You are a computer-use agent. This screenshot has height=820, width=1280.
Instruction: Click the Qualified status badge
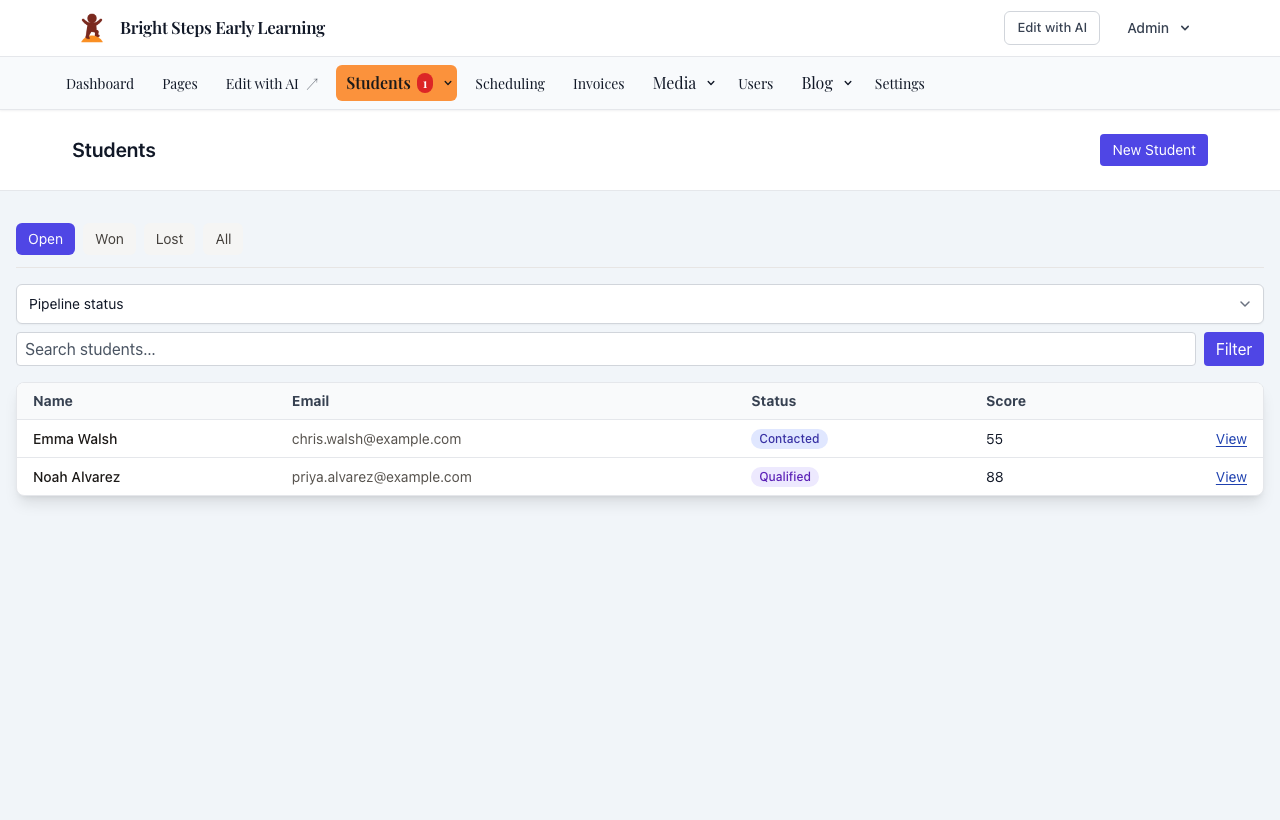click(x=785, y=477)
